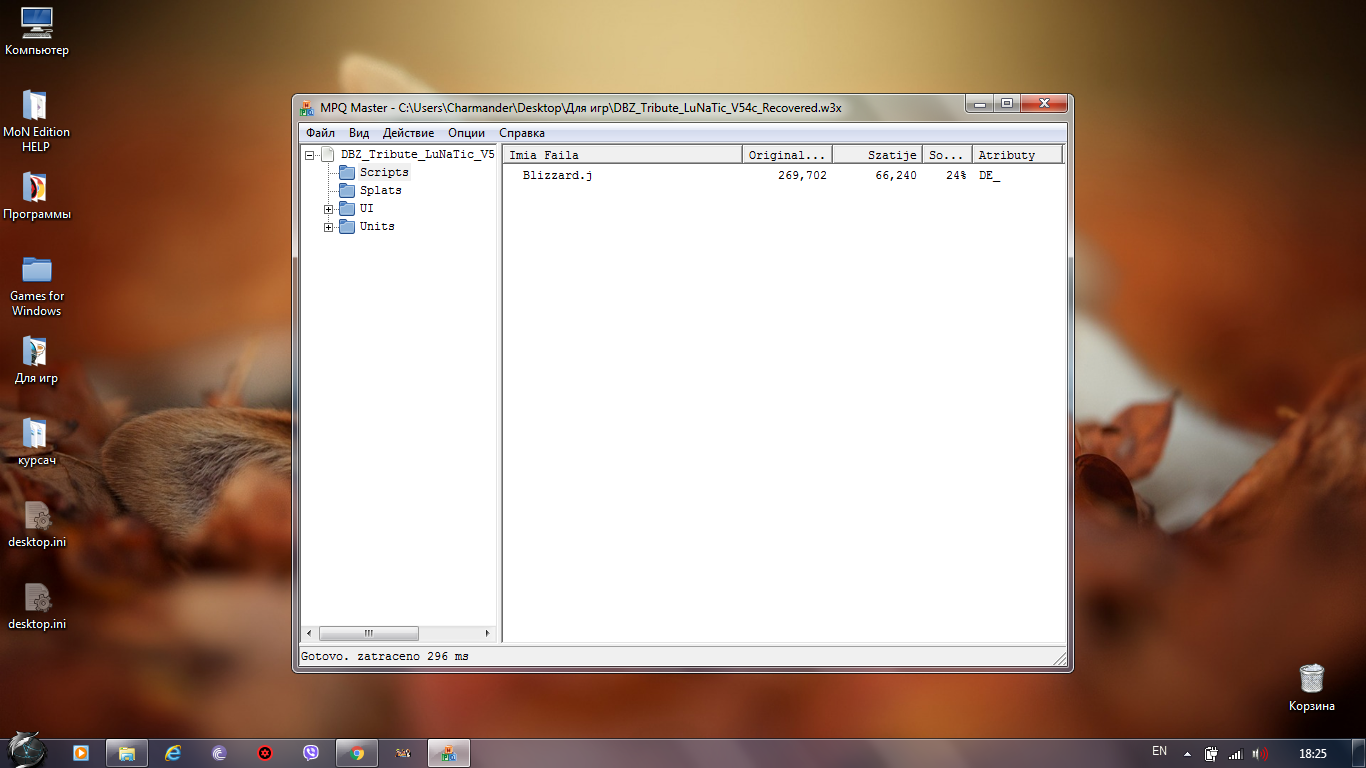This screenshot has width=1366, height=768.
Task: Select the Scripts folder in tree
Action: tap(384, 172)
